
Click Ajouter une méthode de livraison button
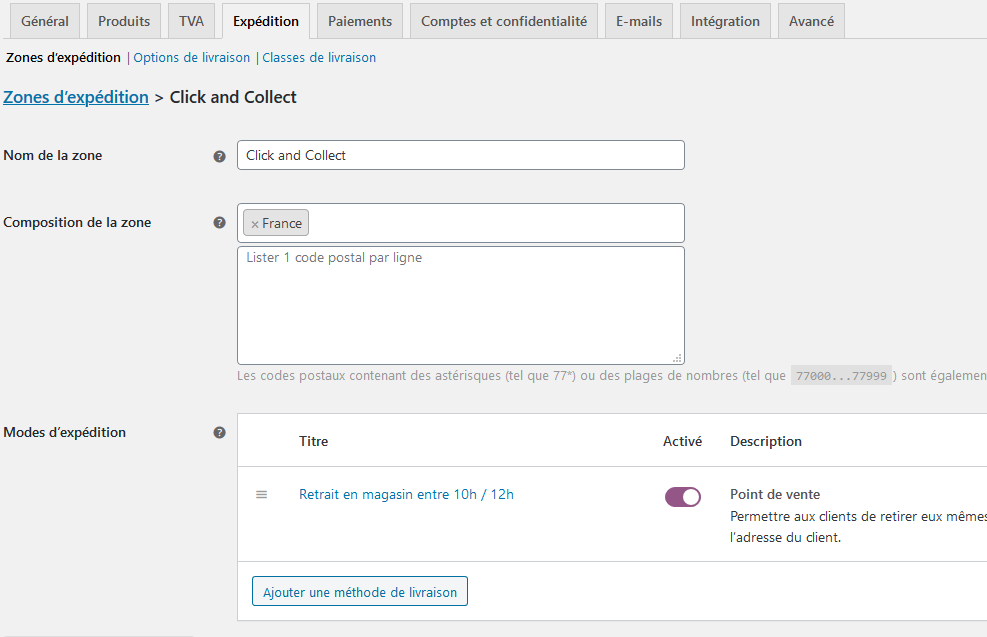[x=360, y=592]
